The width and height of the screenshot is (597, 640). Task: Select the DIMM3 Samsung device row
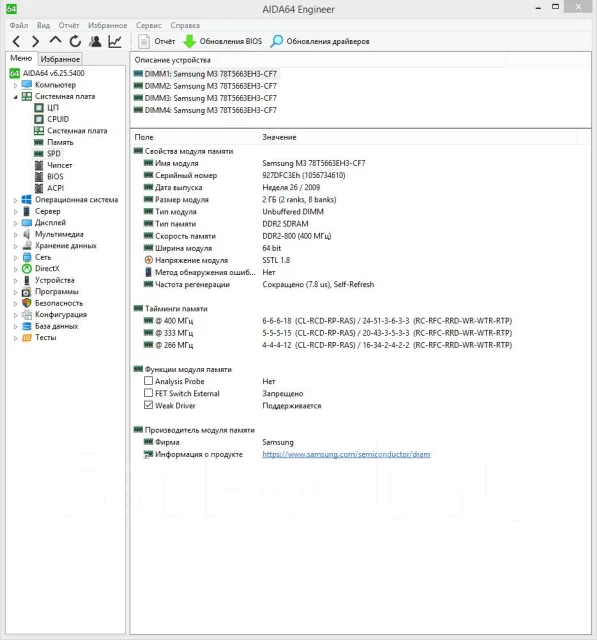(205, 98)
